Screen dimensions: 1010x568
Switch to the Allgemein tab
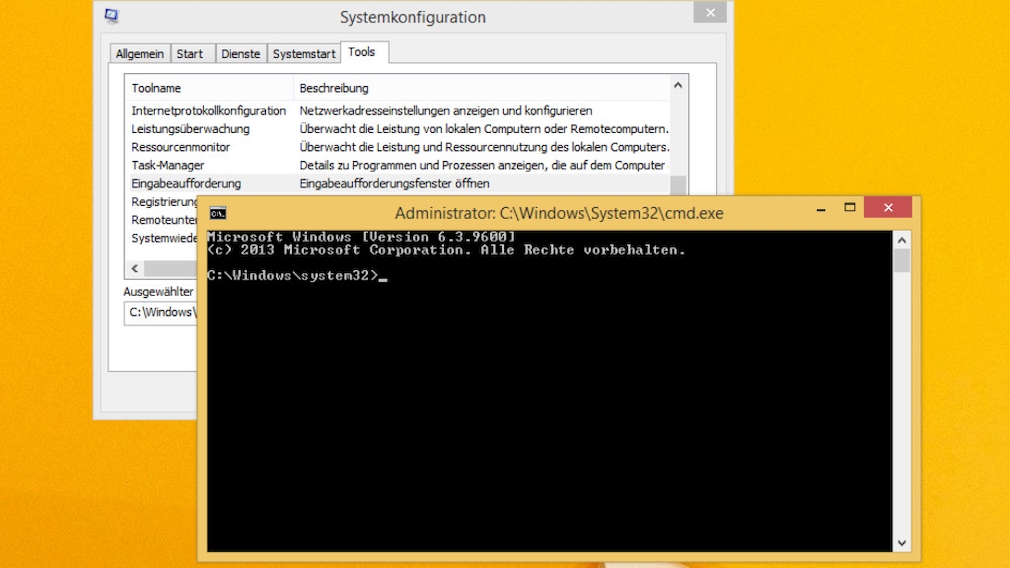pyautogui.click(x=139, y=54)
